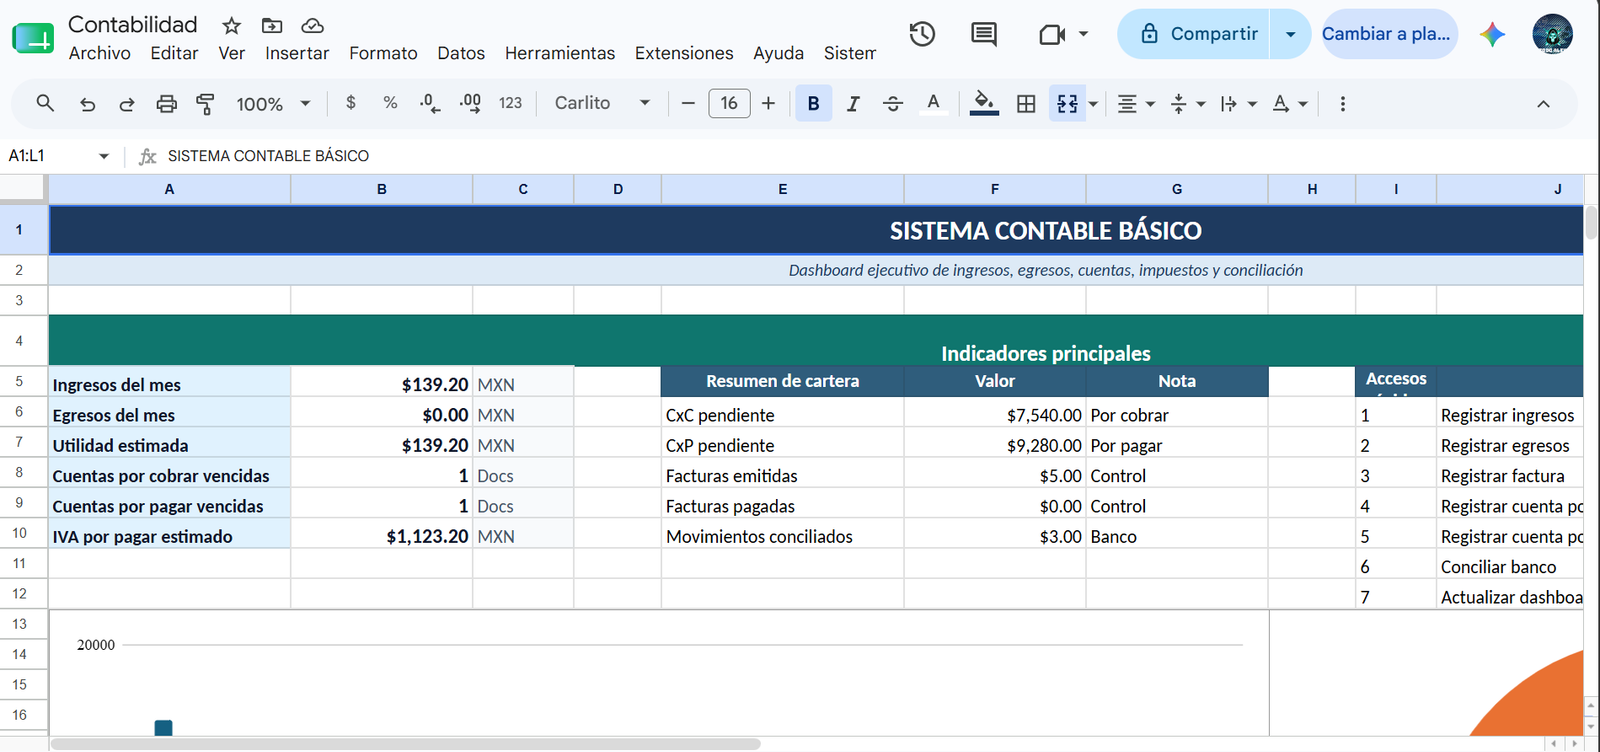1600x752 pixels.
Task: Select the $1,123.20 IVA value cell
Action: click(382, 534)
